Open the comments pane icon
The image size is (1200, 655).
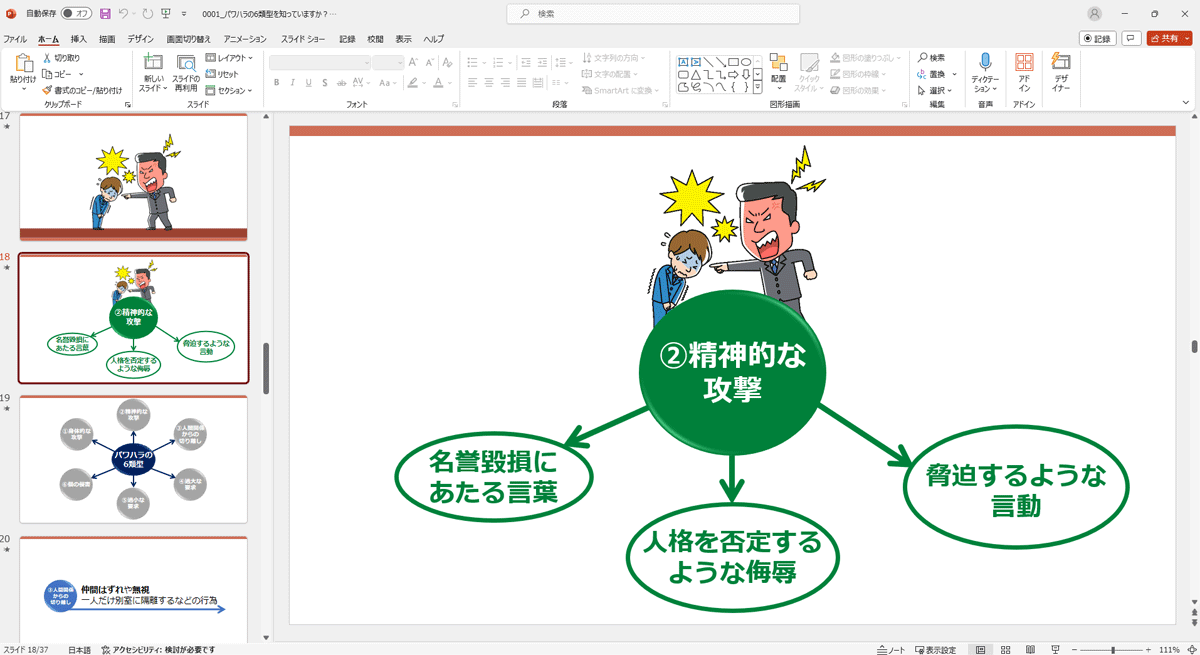point(1132,38)
